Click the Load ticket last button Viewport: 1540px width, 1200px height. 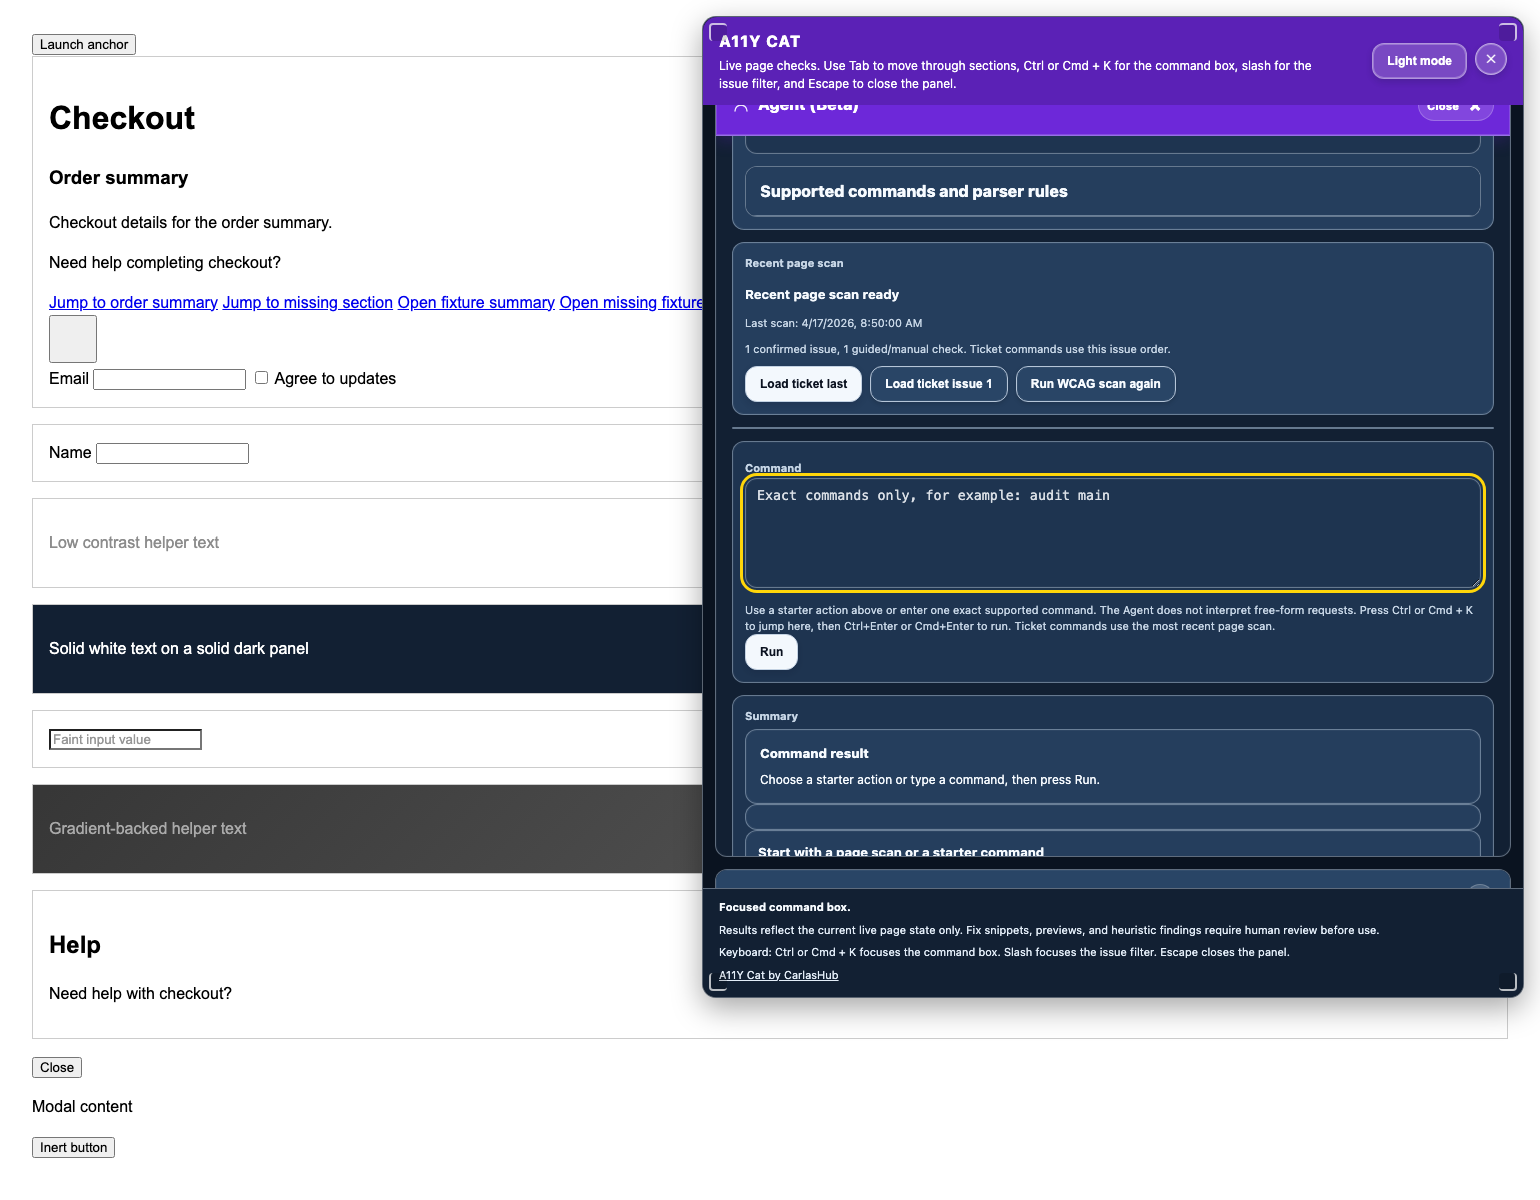click(803, 384)
